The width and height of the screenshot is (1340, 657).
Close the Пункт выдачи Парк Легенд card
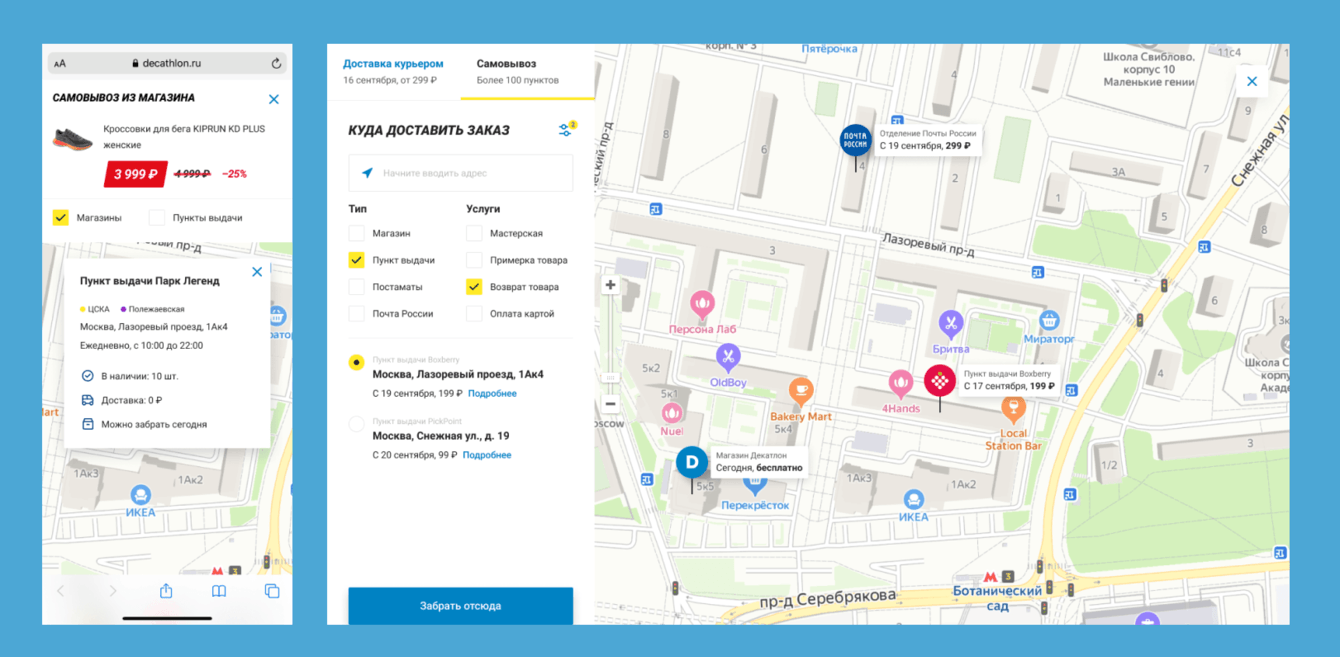pos(257,272)
